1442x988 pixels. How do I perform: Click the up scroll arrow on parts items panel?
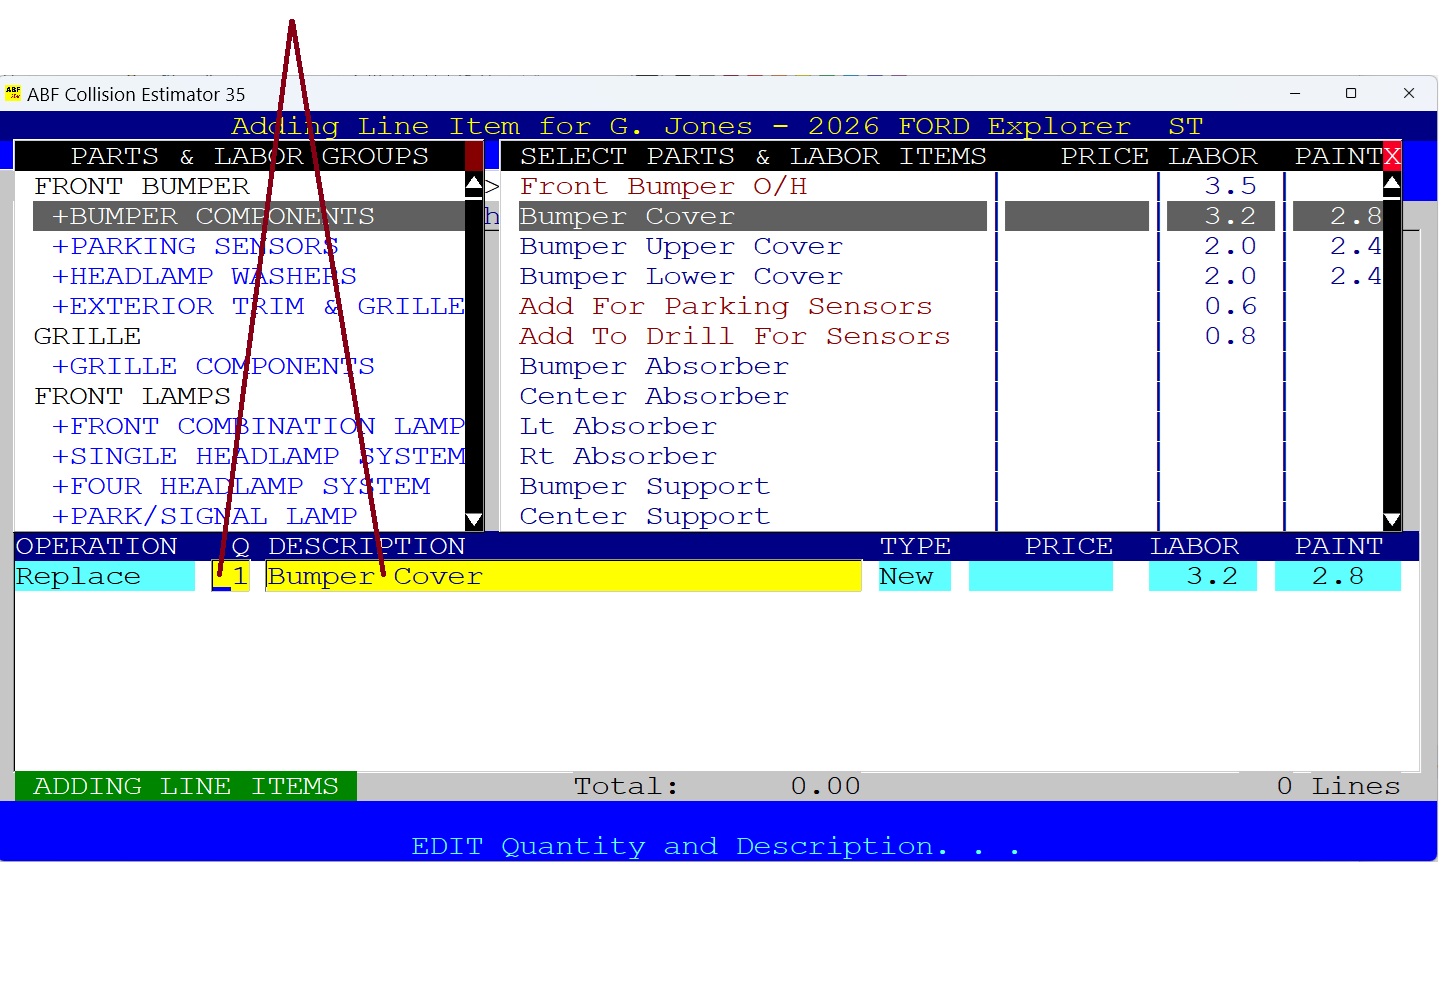tap(1393, 182)
